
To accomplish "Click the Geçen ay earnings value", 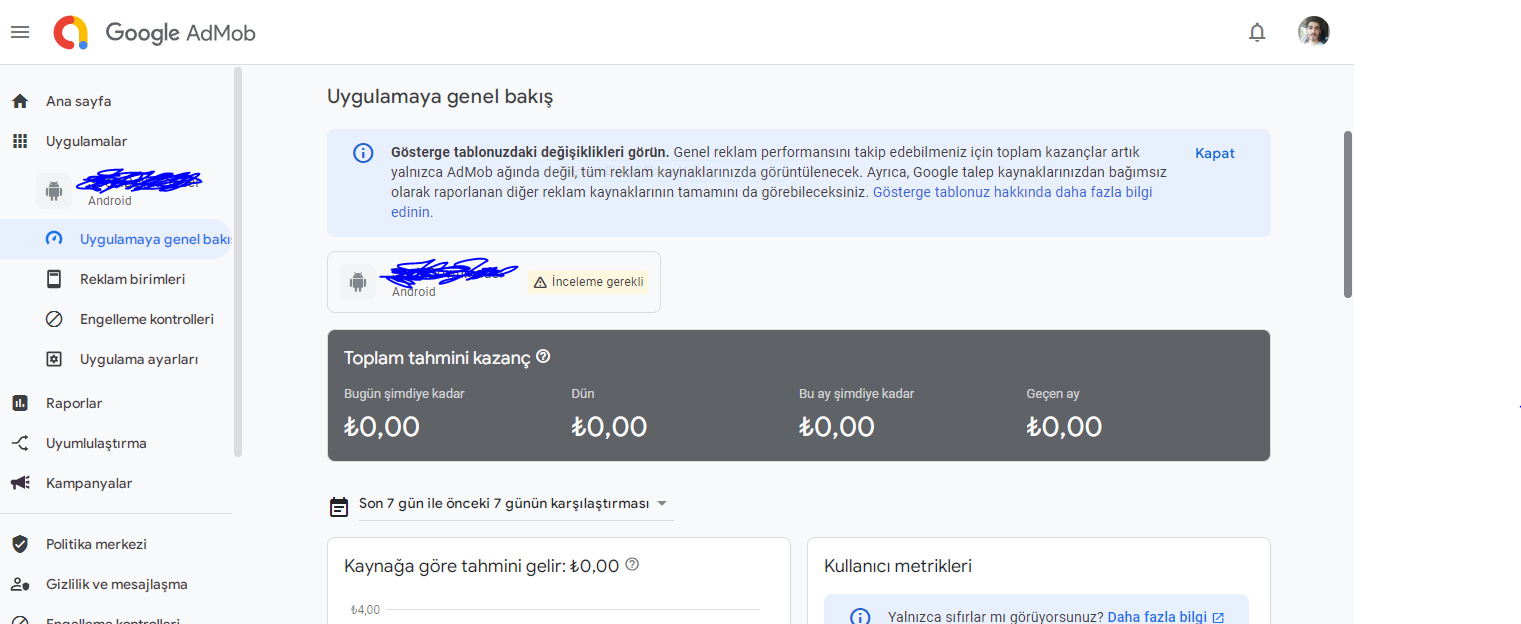I will click(x=1064, y=427).
